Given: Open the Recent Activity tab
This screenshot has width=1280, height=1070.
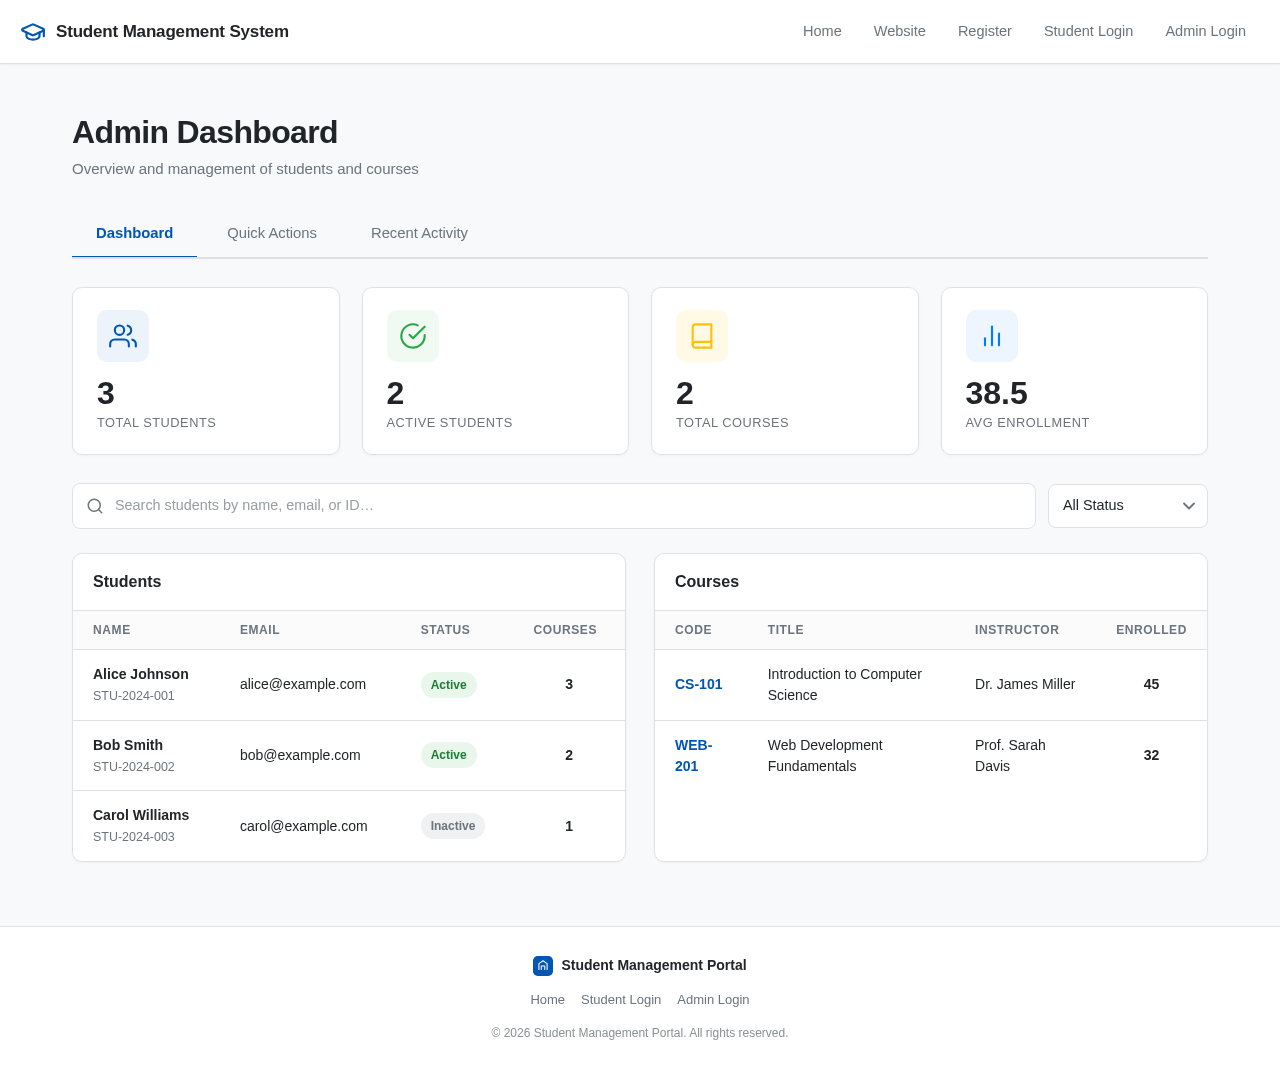Looking at the screenshot, I should (419, 233).
